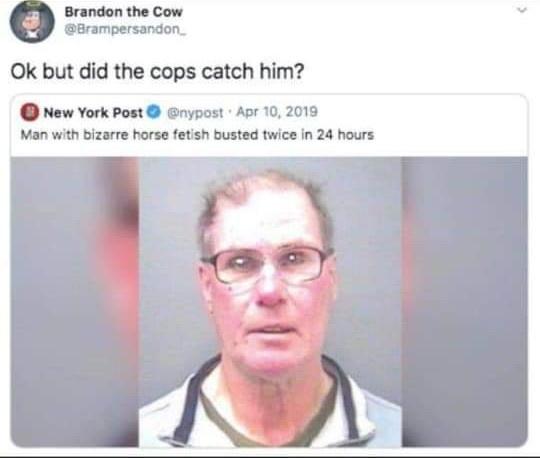Open Brandon the Cow's profile avatar
The image size is (540, 458).
32,22
